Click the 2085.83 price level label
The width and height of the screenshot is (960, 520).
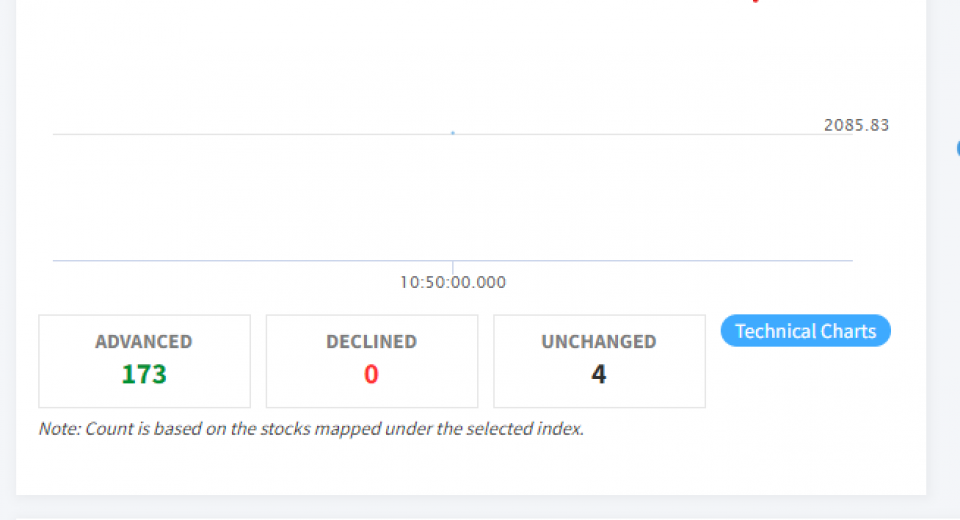pyautogui.click(x=856, y=125)
